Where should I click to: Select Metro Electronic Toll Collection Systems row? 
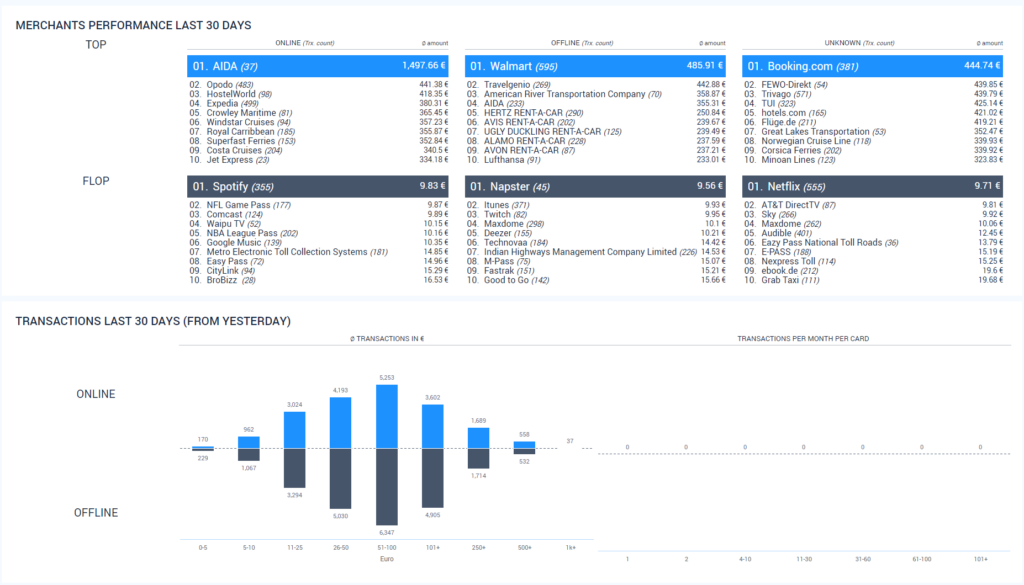(317, 252)
